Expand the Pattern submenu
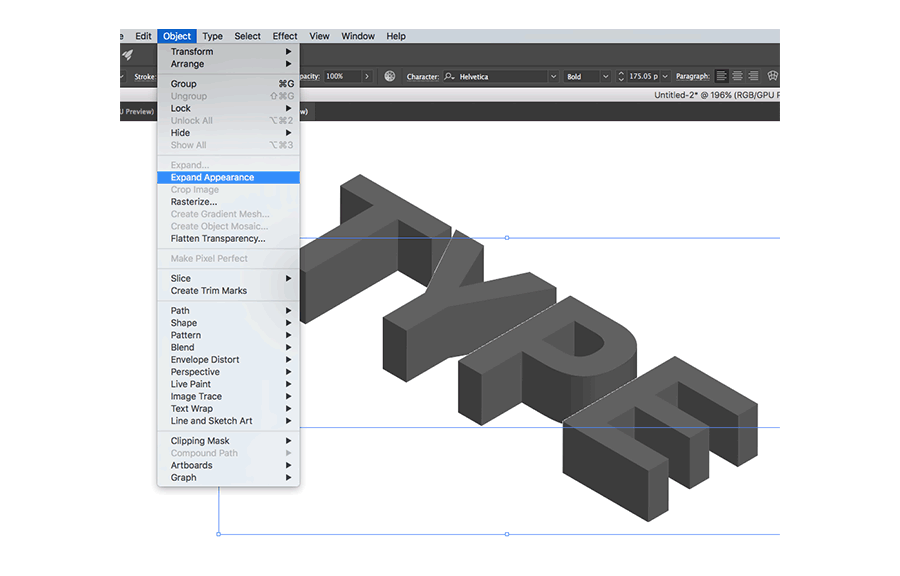The height and width of the screenshot is (576, 900). [228, 335]
